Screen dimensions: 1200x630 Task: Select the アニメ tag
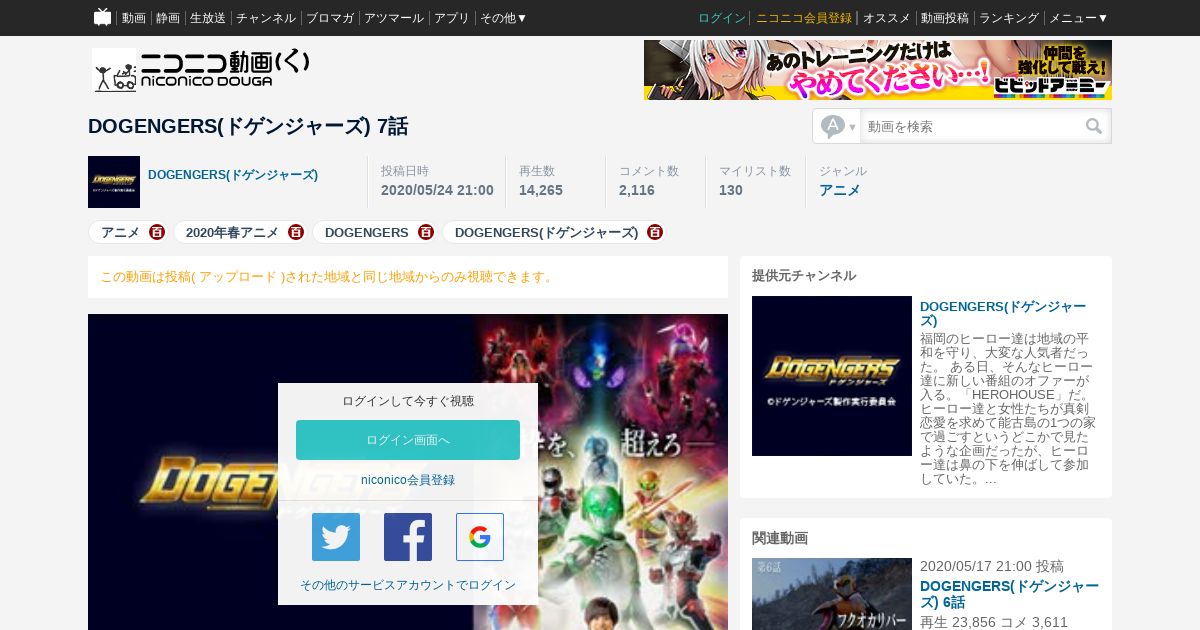(x=120, y=232)
